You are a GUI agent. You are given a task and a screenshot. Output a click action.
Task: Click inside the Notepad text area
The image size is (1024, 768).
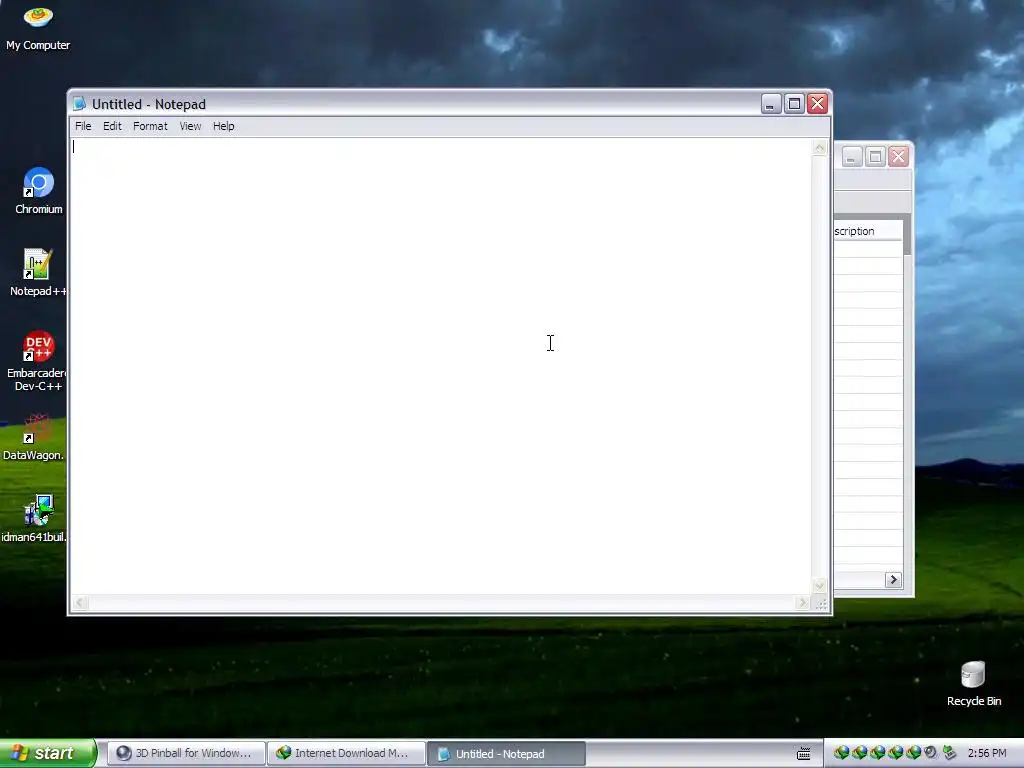coord(441,366)
